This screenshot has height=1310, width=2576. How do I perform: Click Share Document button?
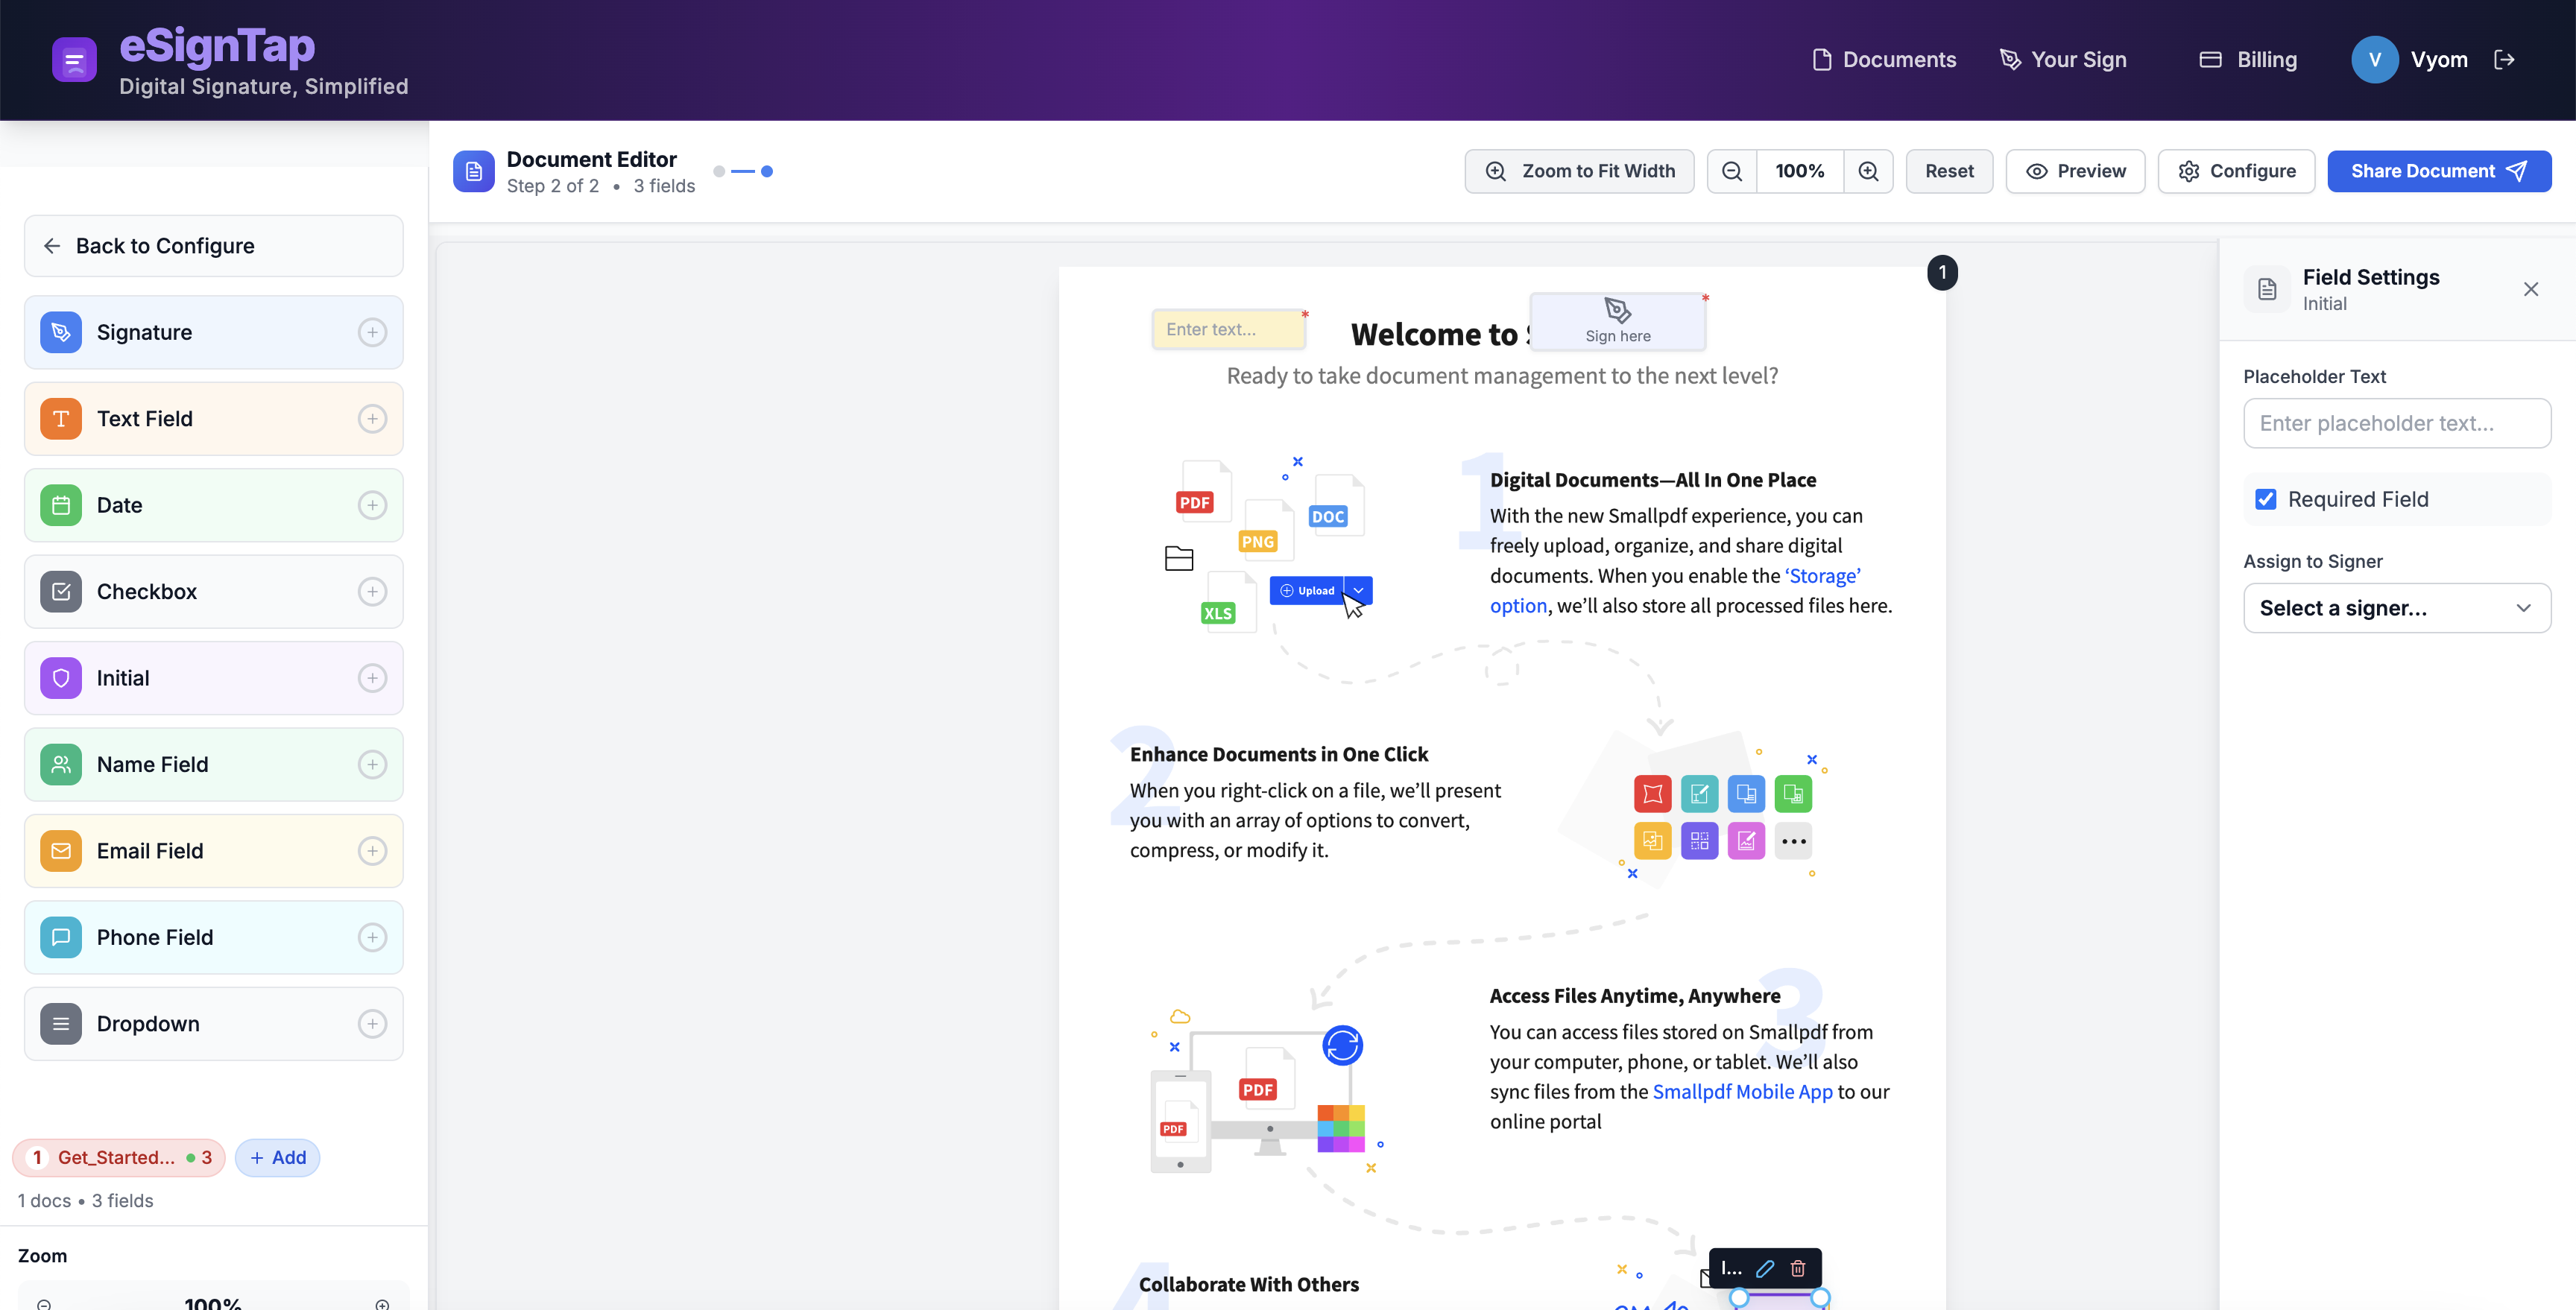pos(2439,171)
